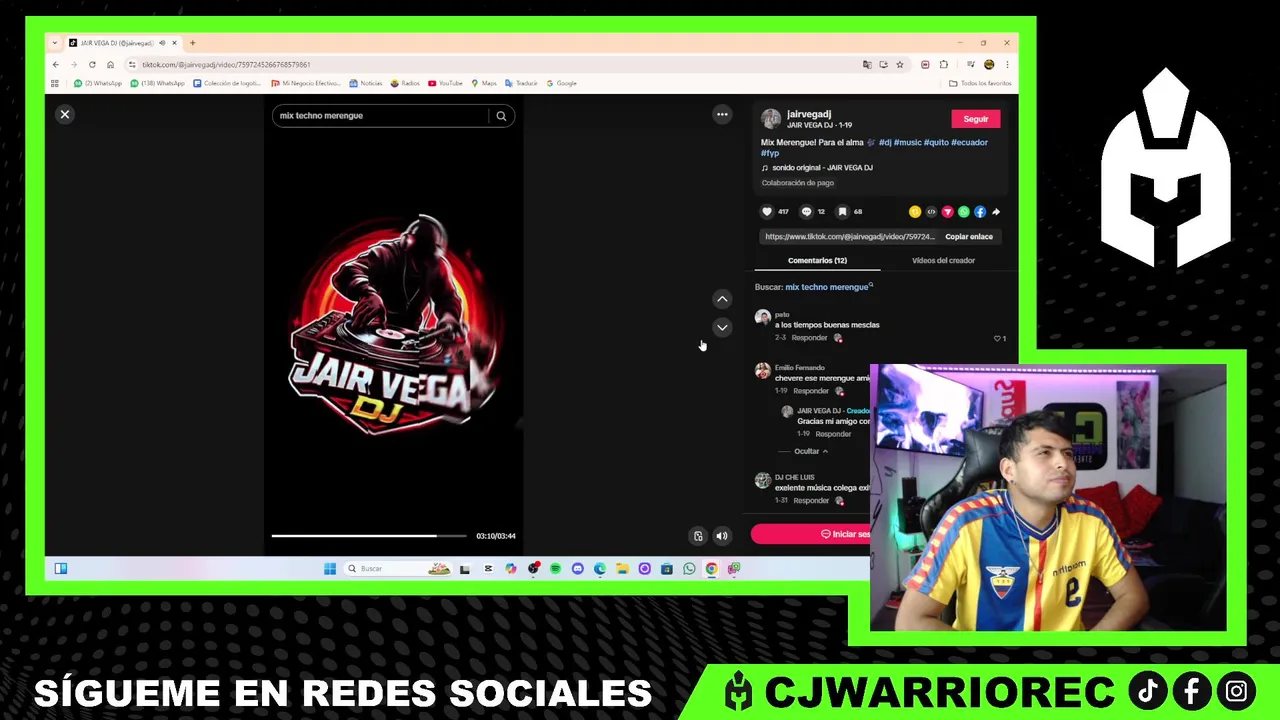The width and height of the screenshot is (1280, 720).
Task: Click the video search input field
Action: click(x=380, y=116)
